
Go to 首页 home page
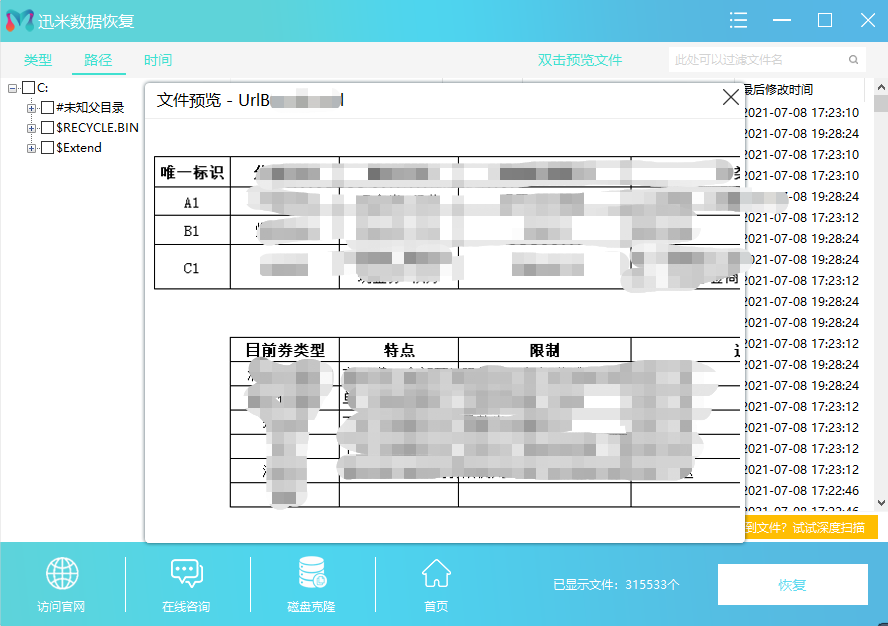435,573
